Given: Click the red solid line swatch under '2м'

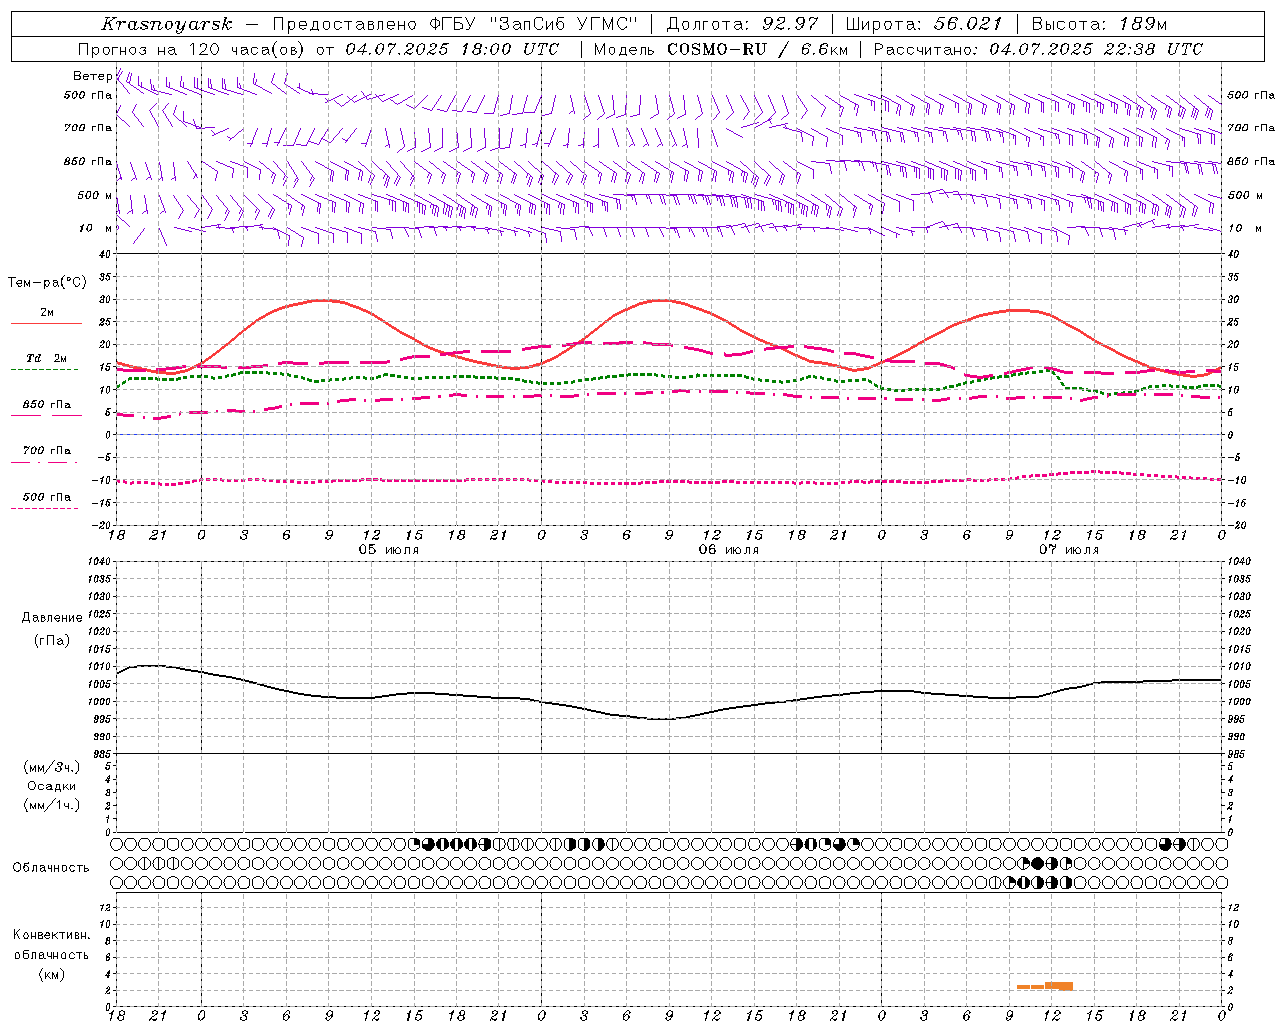Looking at the screenshot, I should [46, 324].
